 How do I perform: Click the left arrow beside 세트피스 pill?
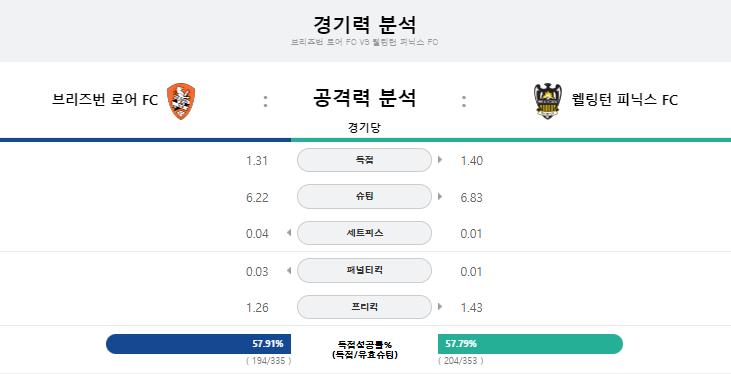(x=289, y=232)
